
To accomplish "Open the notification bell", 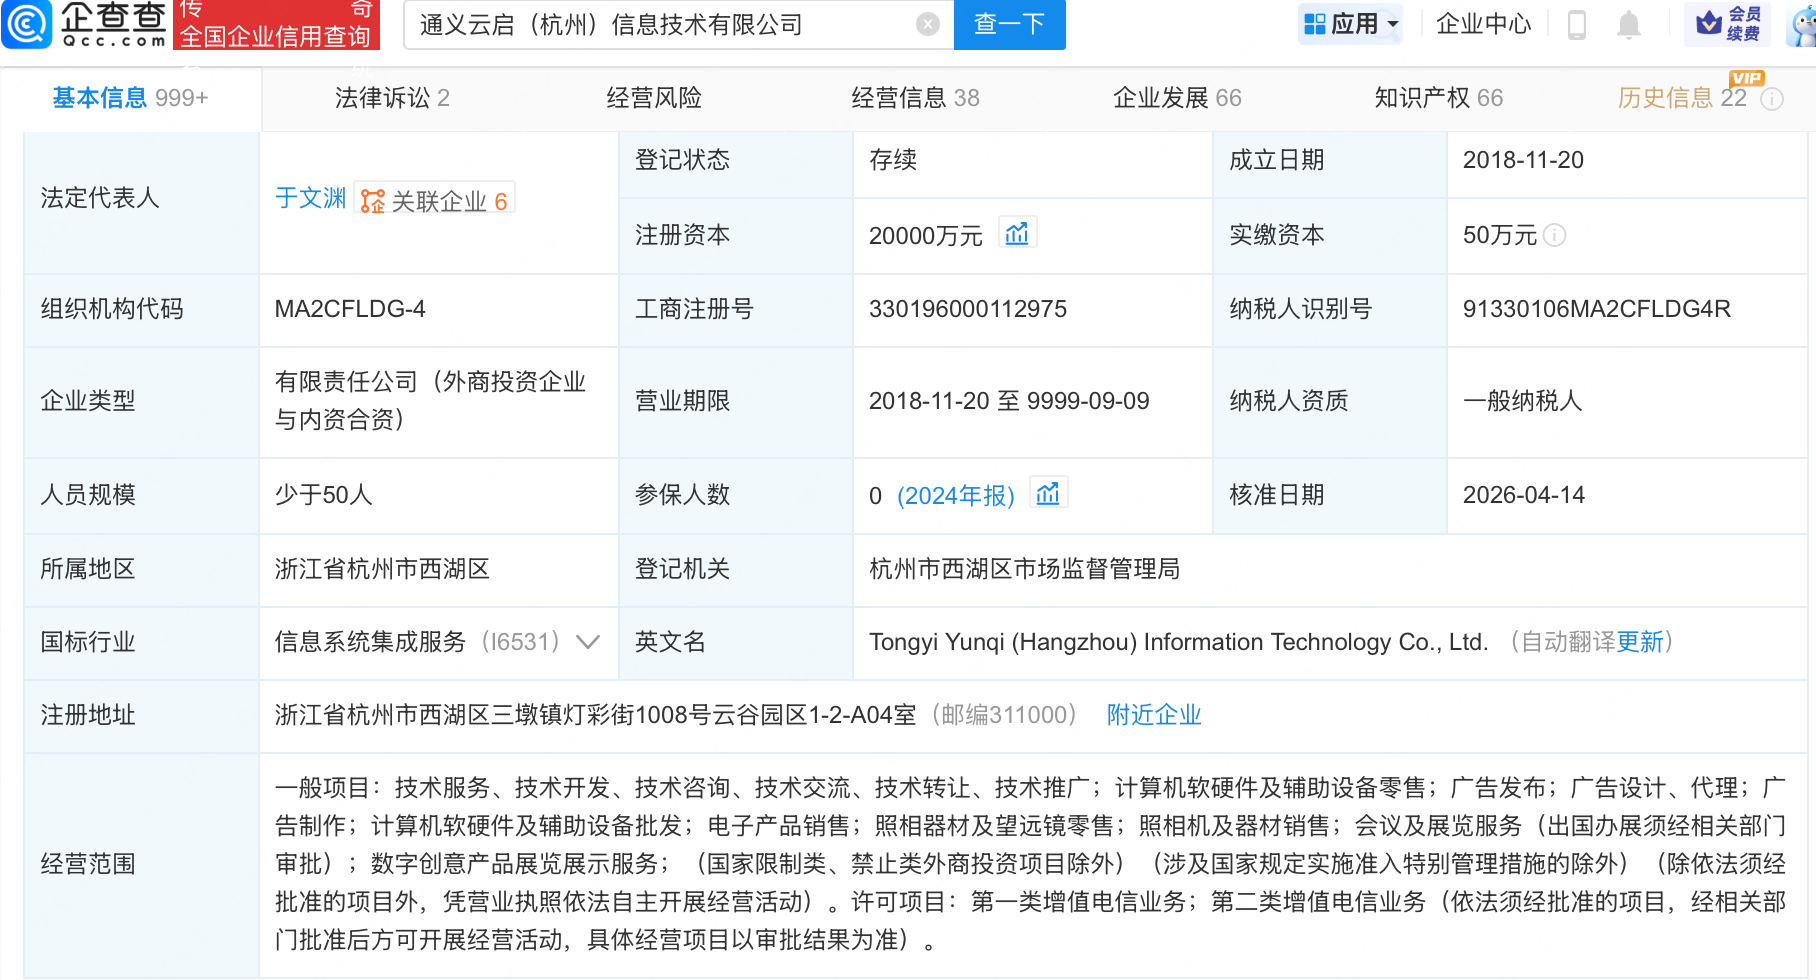I will click(1631, 25).
